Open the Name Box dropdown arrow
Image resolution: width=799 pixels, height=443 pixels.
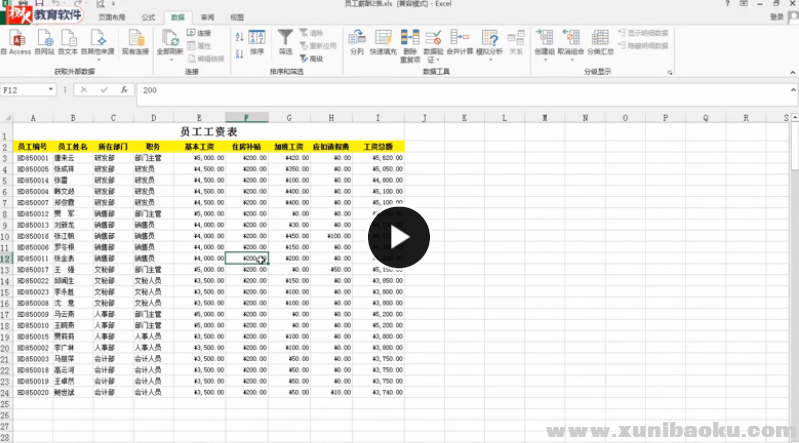click(x=62, y=90)
